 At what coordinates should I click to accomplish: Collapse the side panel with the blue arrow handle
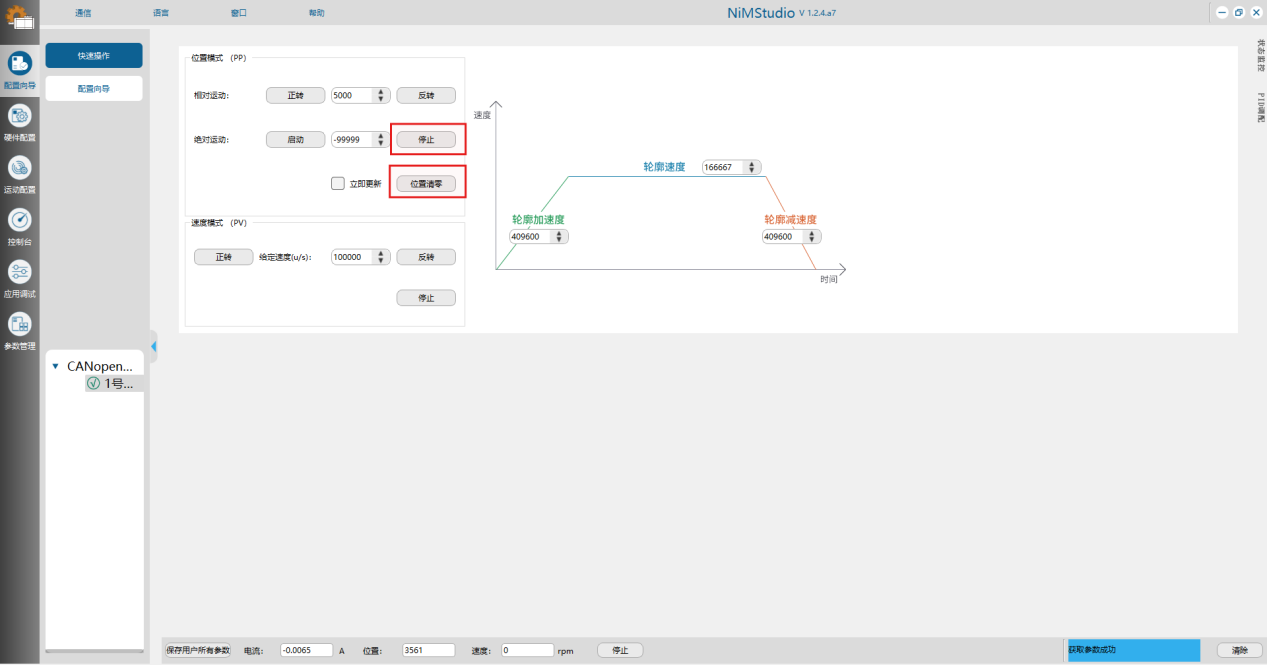click(154, 346)
